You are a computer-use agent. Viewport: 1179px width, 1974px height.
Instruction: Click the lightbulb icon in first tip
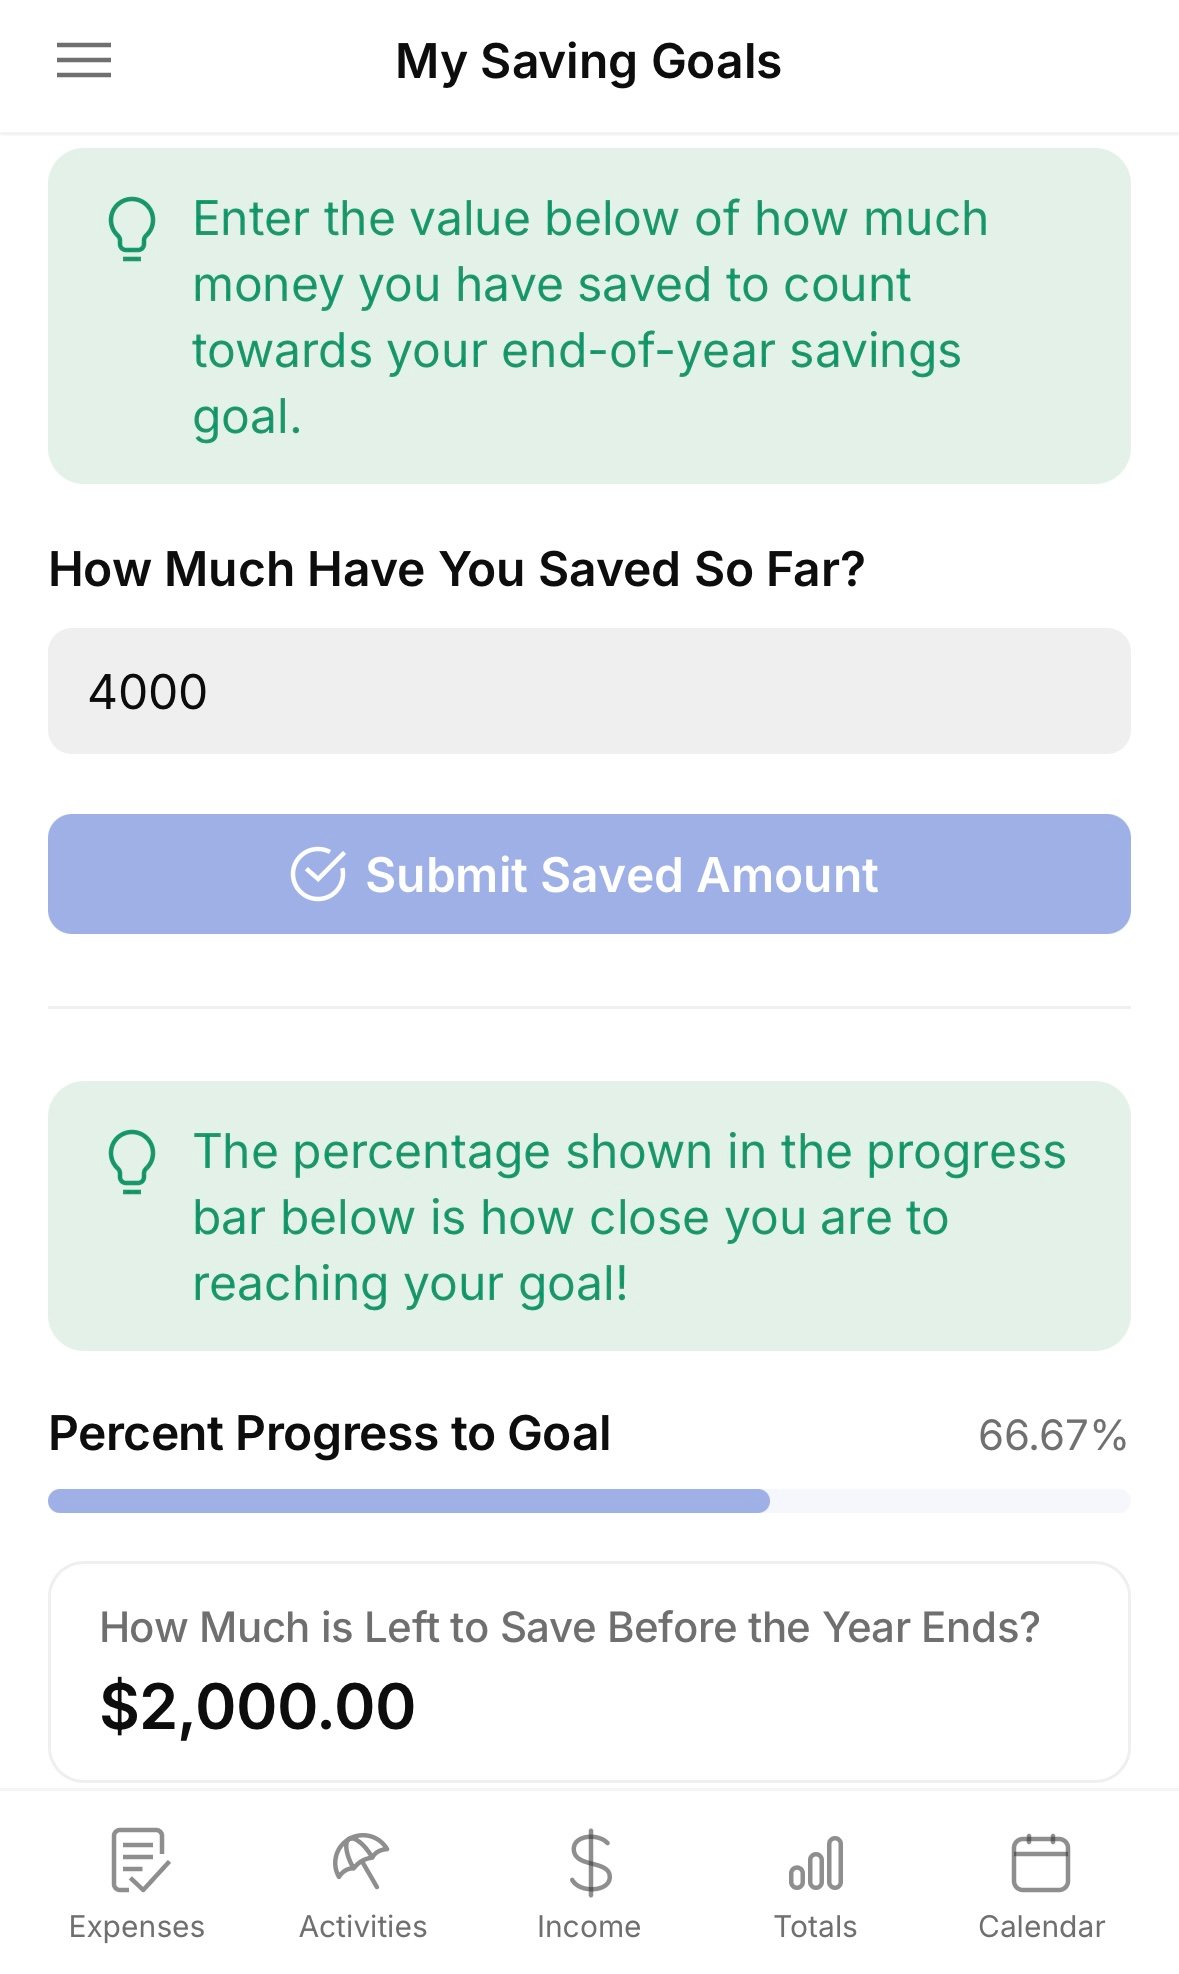[x=132, y=229]
